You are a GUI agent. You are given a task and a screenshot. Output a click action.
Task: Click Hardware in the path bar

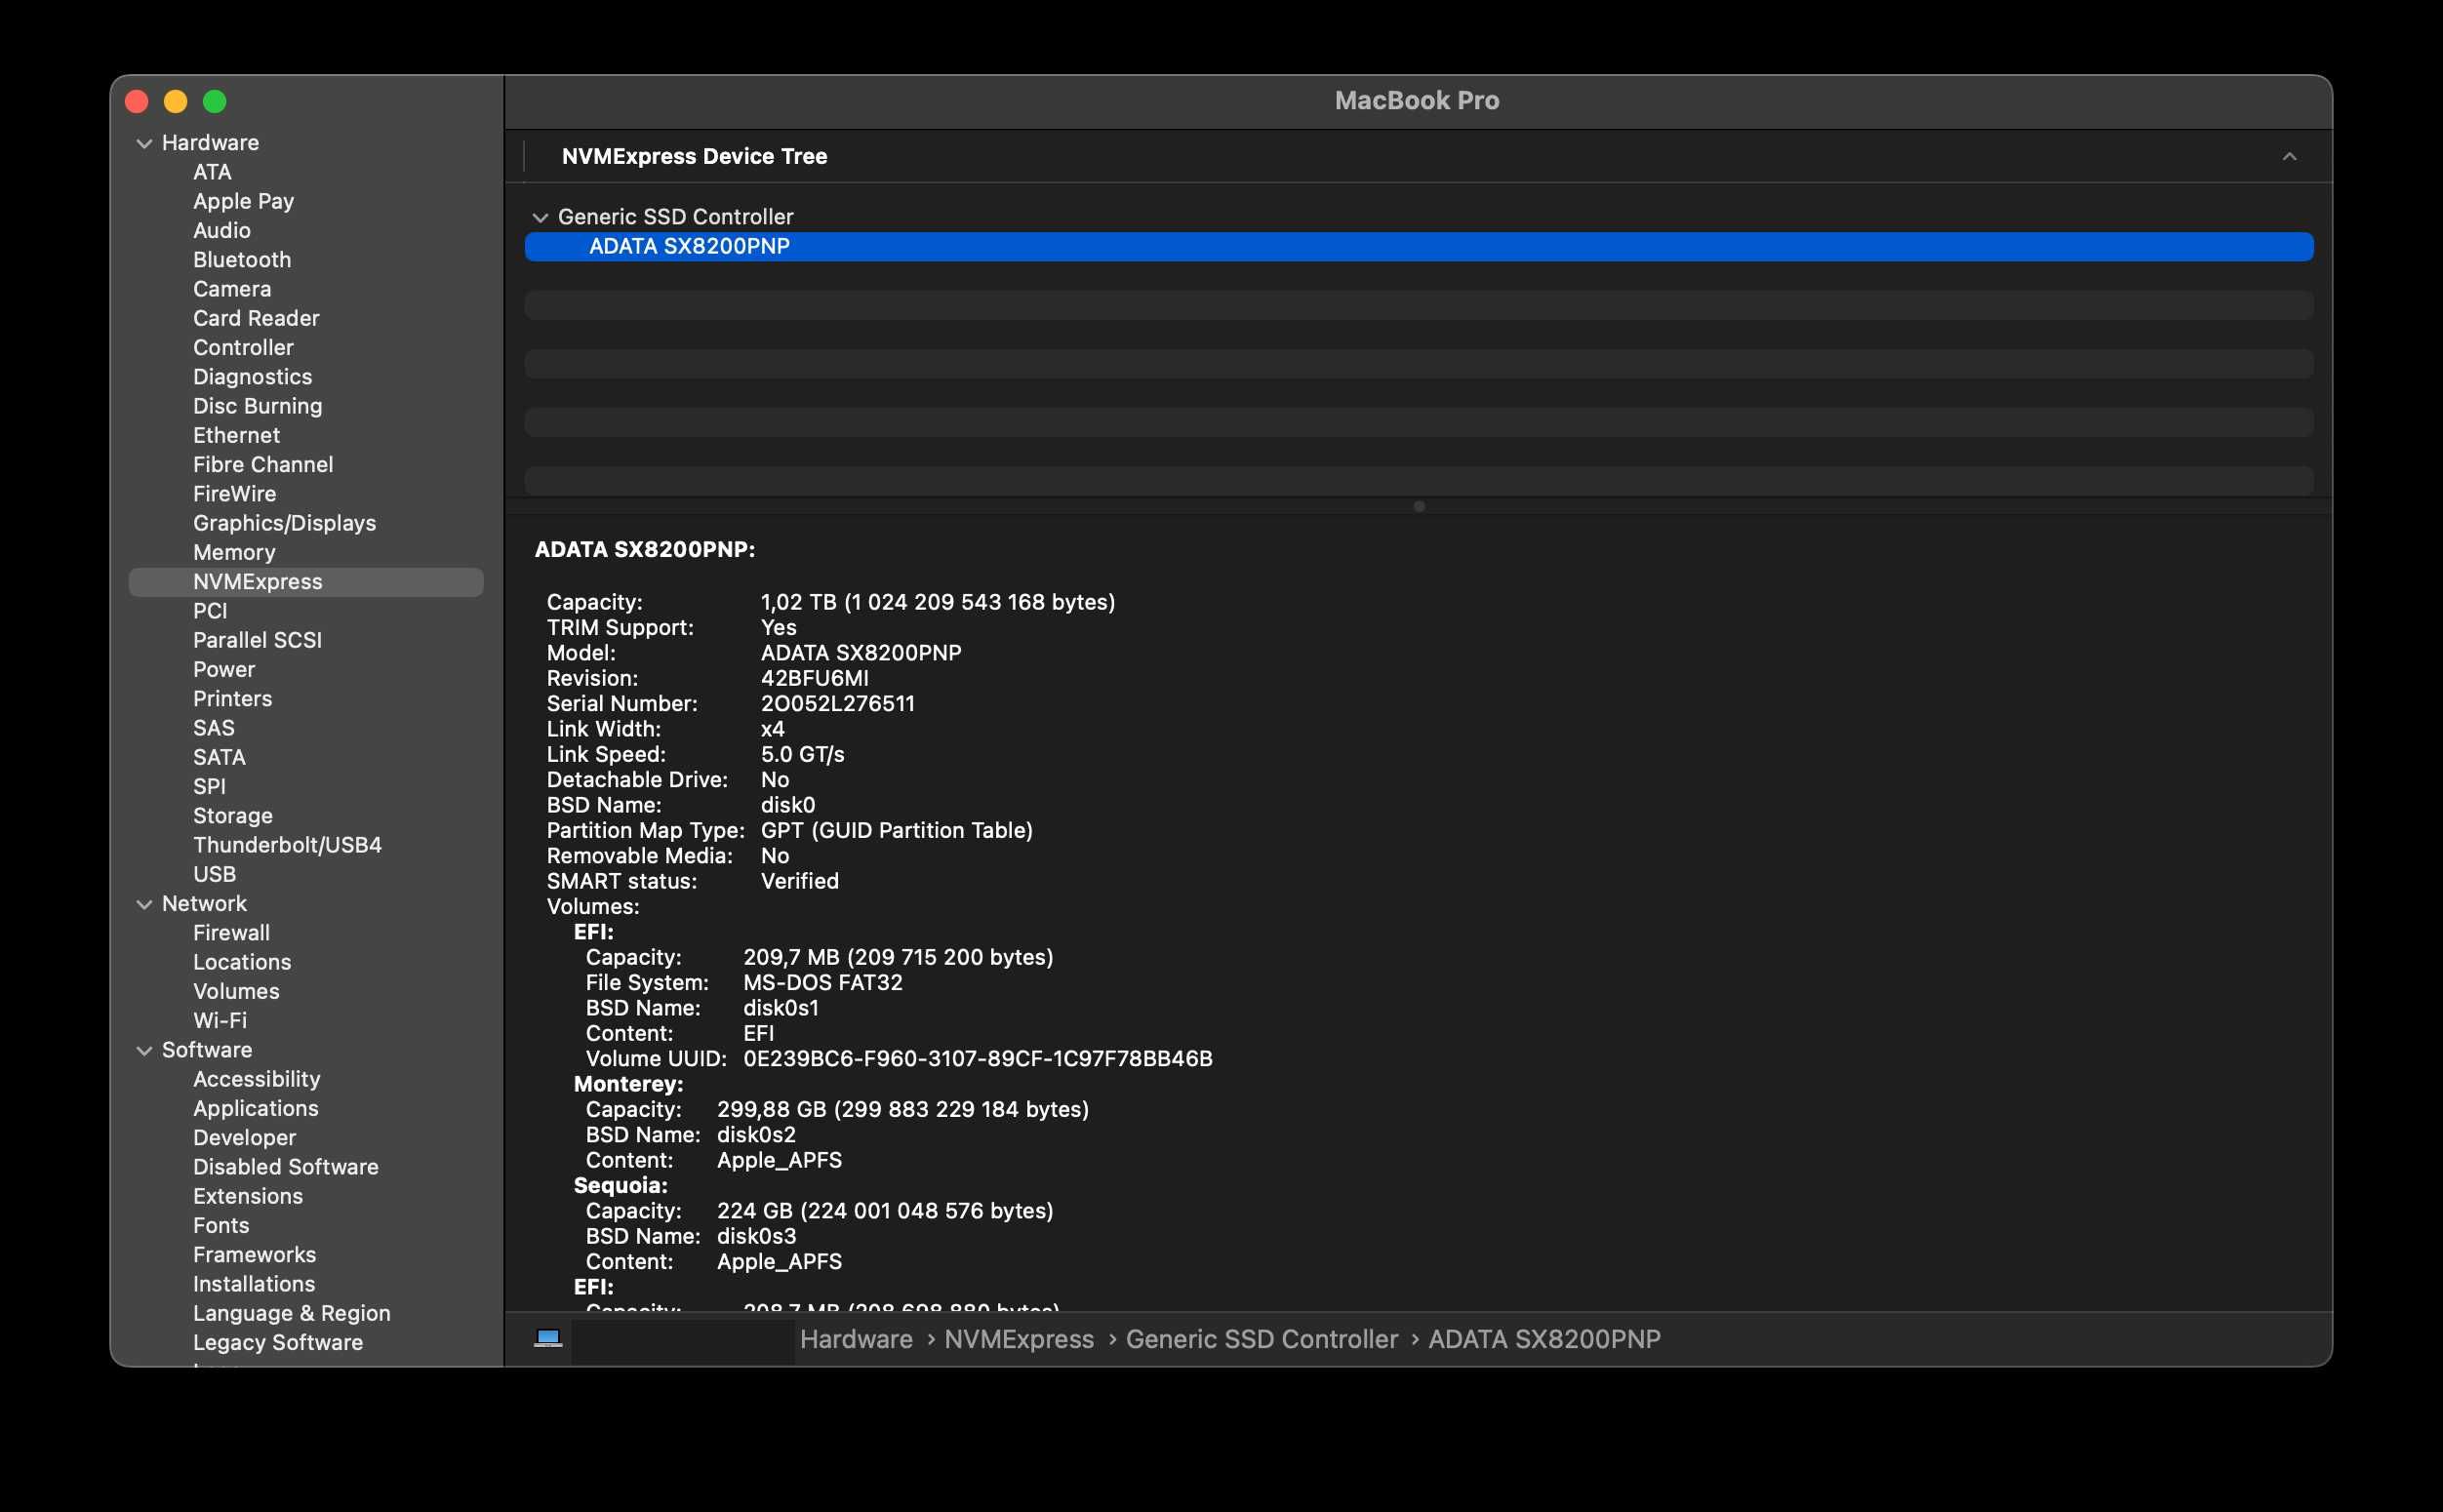(856, 1339)
